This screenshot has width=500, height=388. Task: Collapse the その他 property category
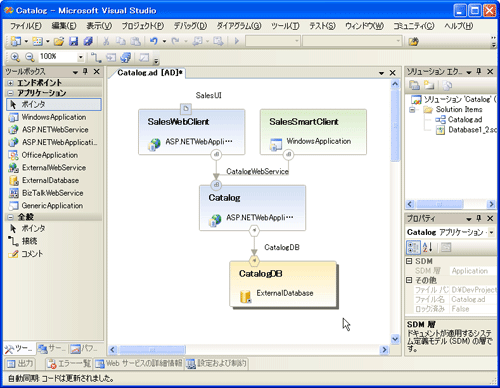pos(409,280)
